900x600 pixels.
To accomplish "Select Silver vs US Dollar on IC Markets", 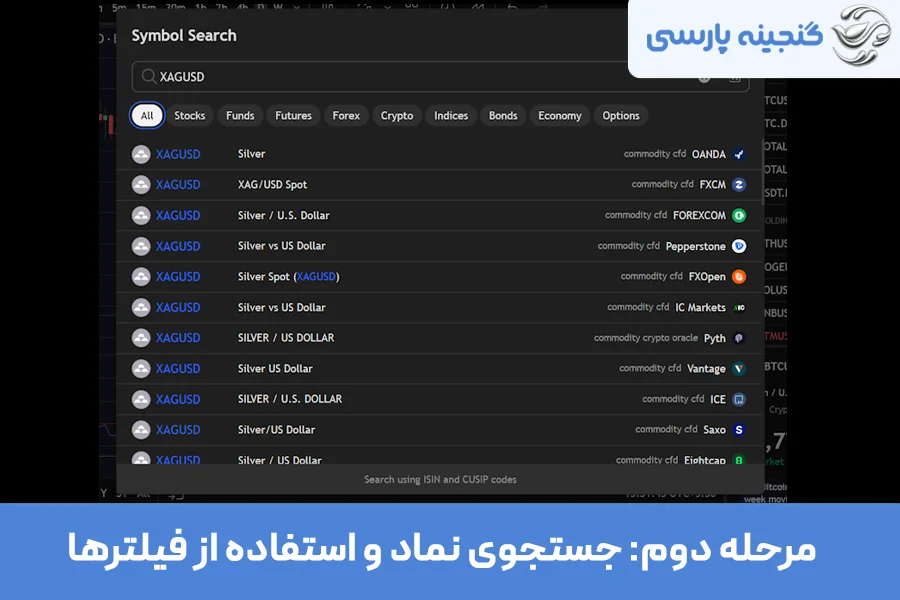I will pos(281,307).
